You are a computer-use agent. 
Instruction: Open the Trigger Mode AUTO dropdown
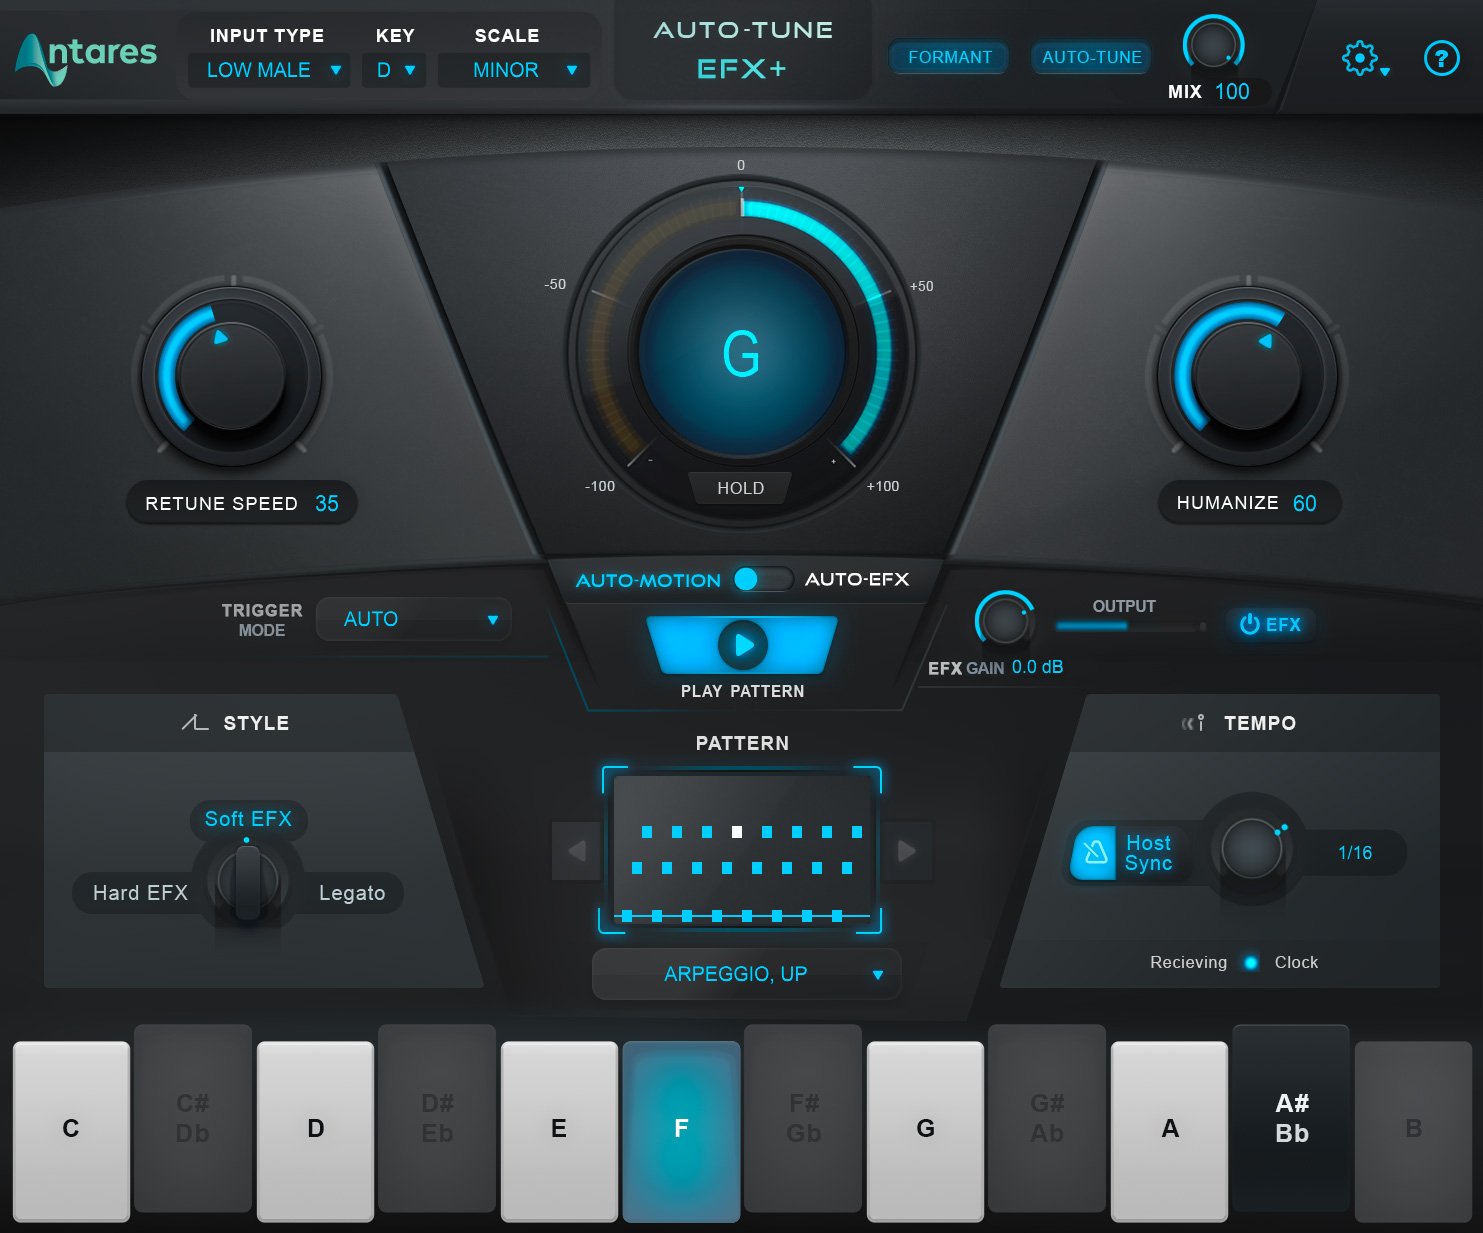click(414, 619)
